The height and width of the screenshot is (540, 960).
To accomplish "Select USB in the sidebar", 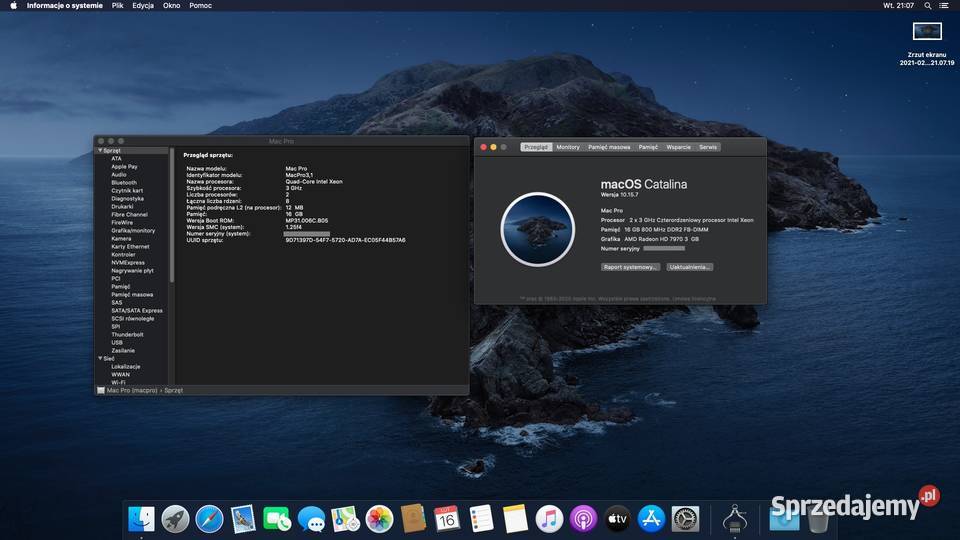I will tap(117, 343).
